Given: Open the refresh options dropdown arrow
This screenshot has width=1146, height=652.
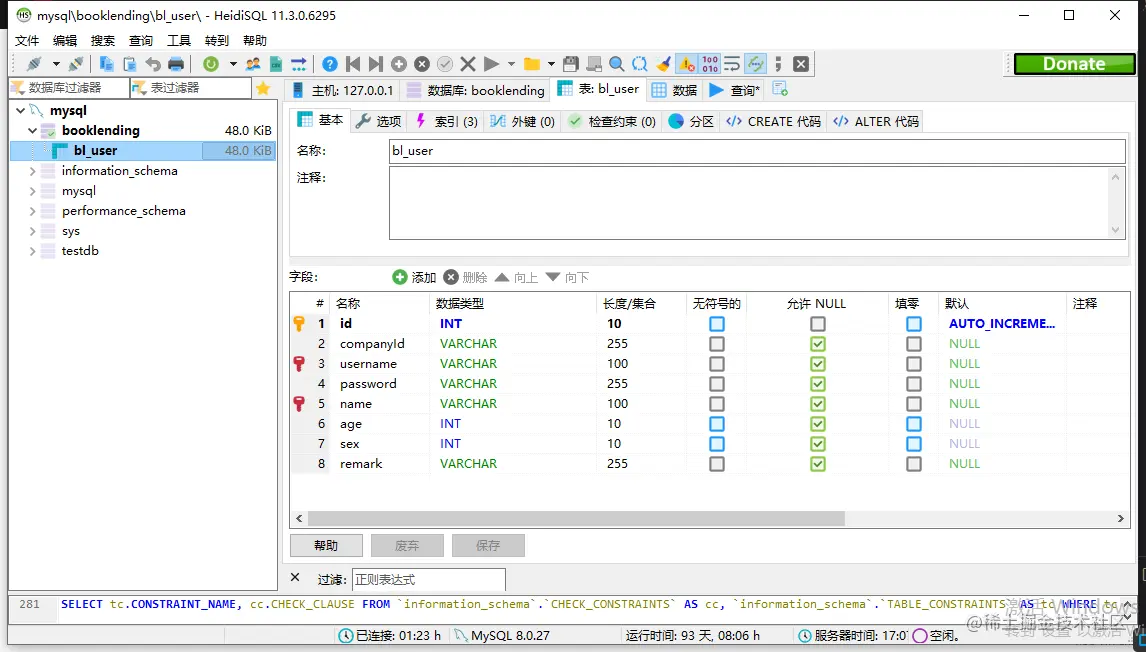Looking at the screenshot, I should [233, 64].
